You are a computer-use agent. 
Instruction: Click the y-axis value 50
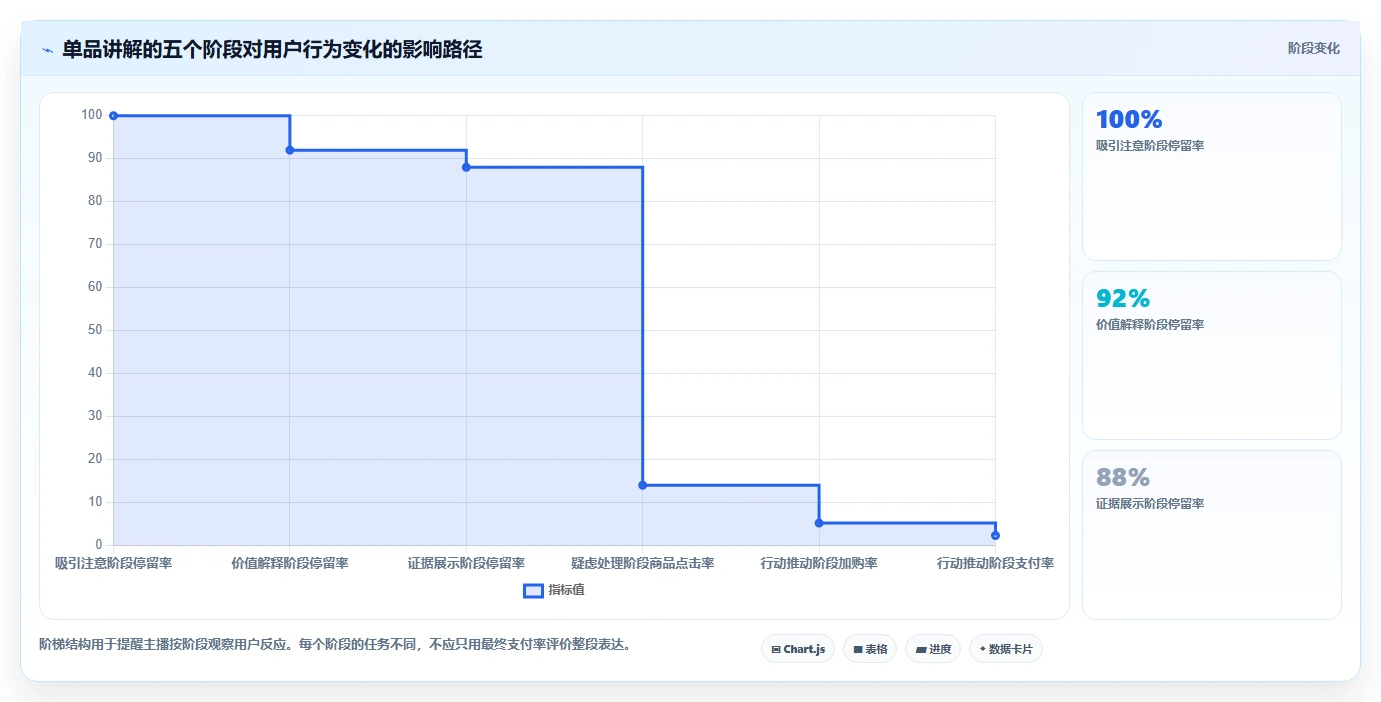point(95,330)
